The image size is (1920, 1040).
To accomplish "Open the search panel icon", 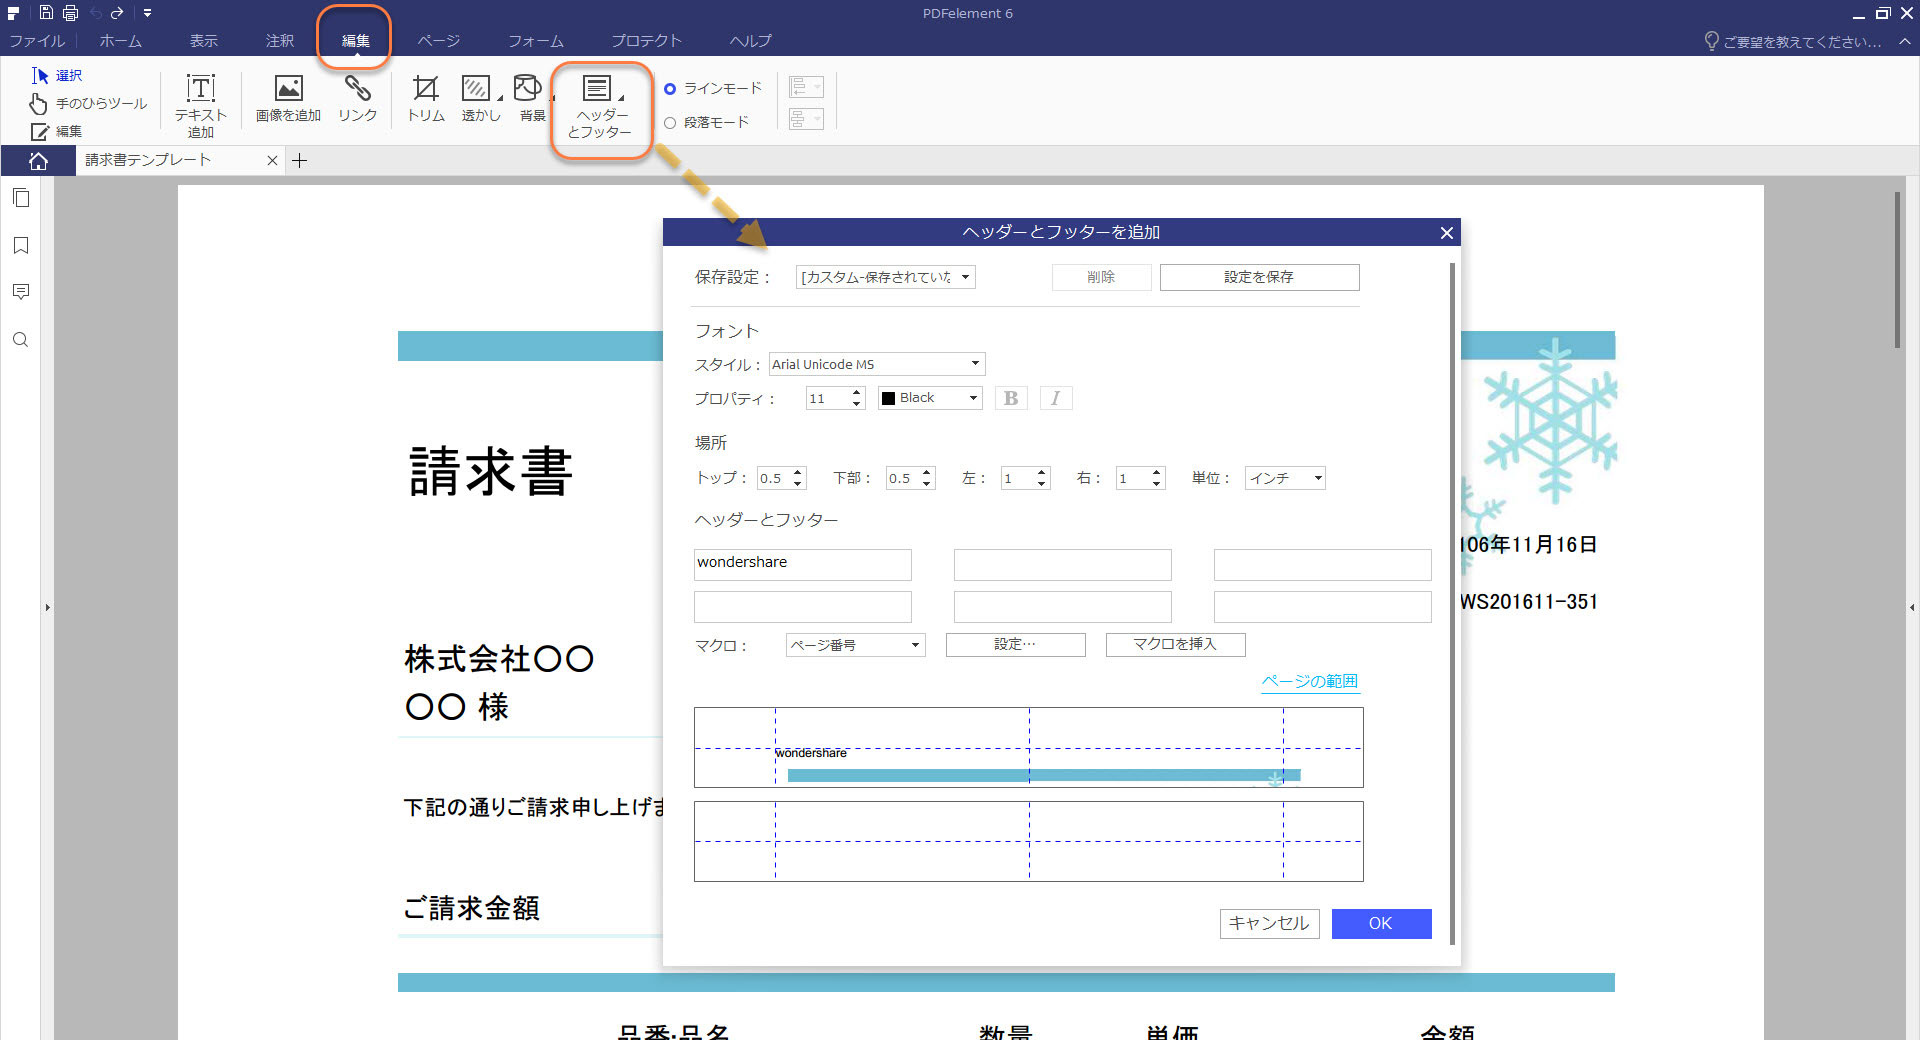I will [21, 340].
